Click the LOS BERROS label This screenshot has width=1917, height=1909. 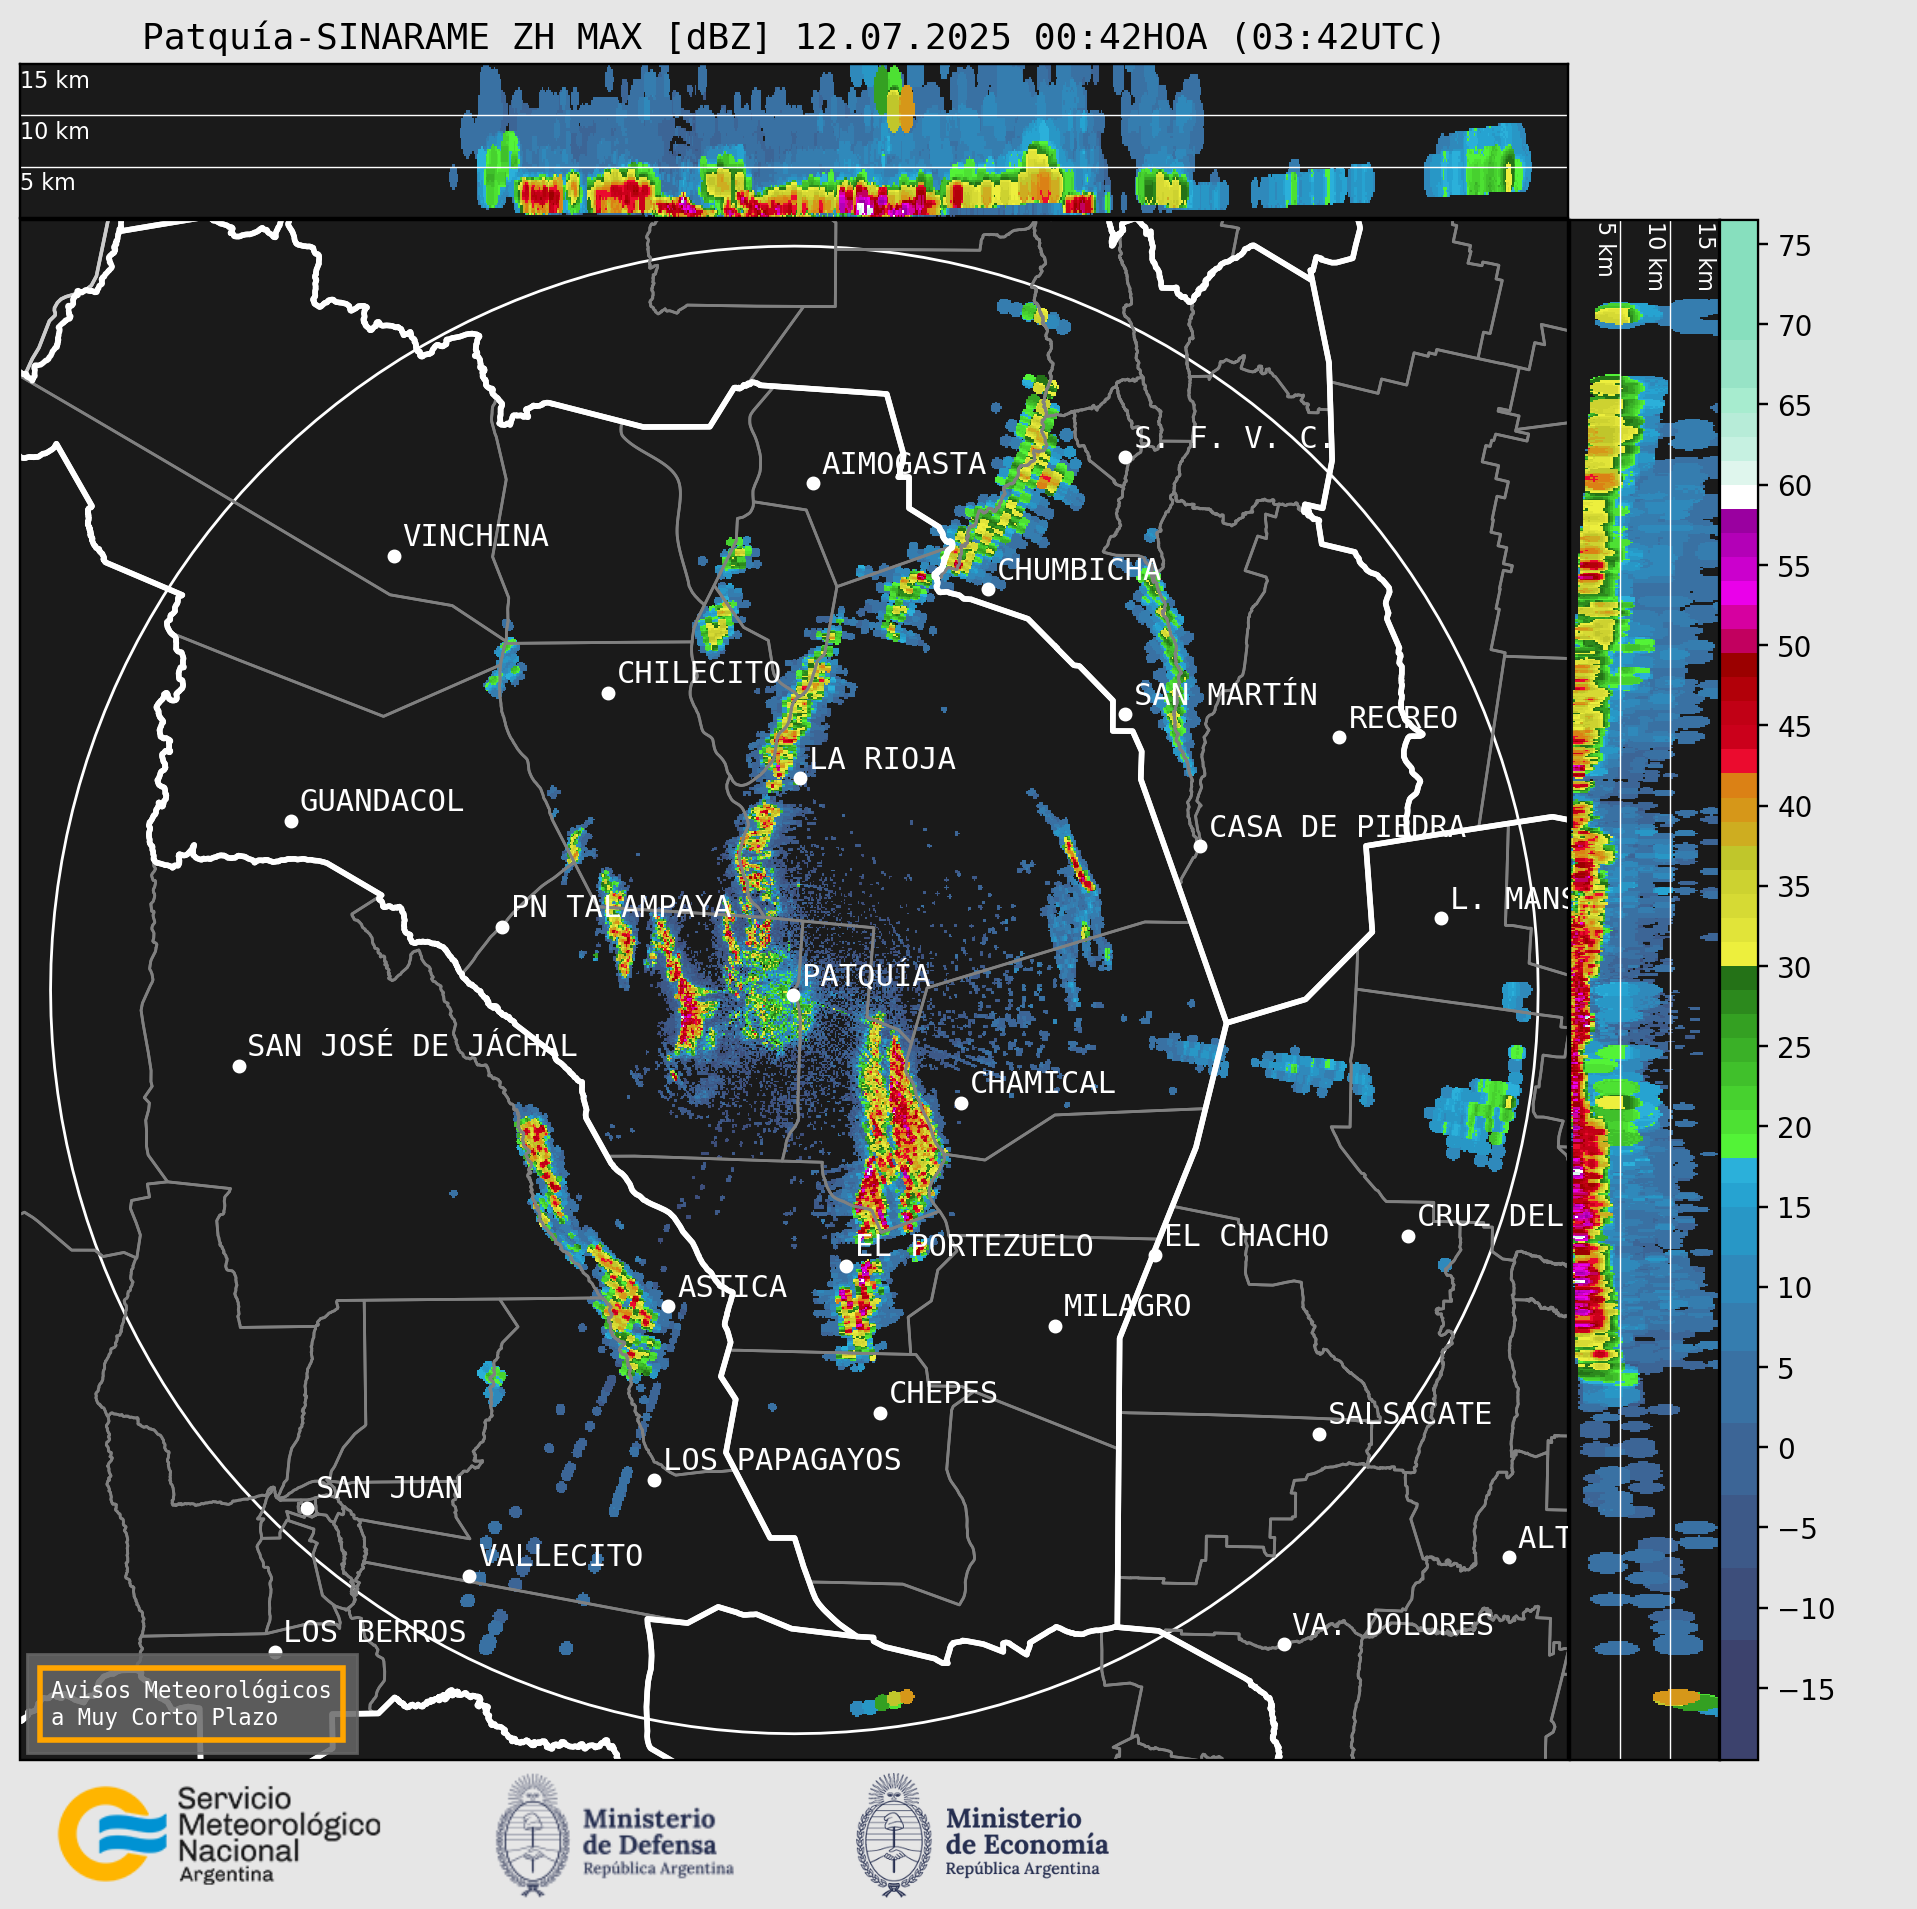point(375,1632)
